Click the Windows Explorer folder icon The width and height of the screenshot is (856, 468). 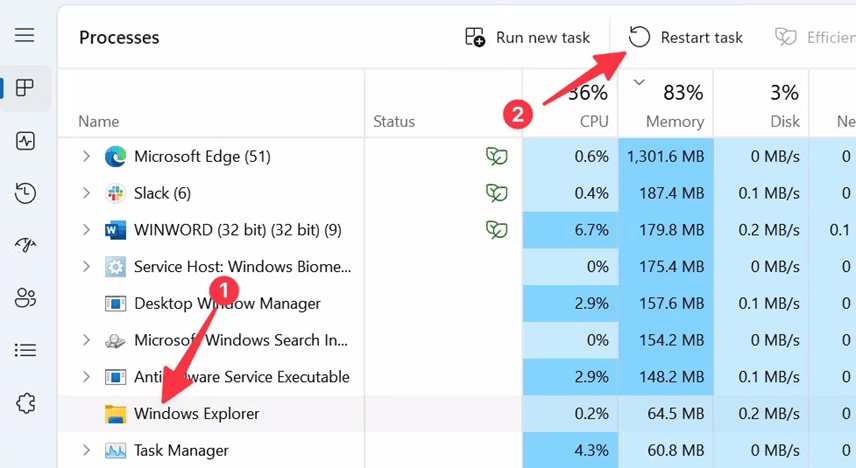click(115, 414)
